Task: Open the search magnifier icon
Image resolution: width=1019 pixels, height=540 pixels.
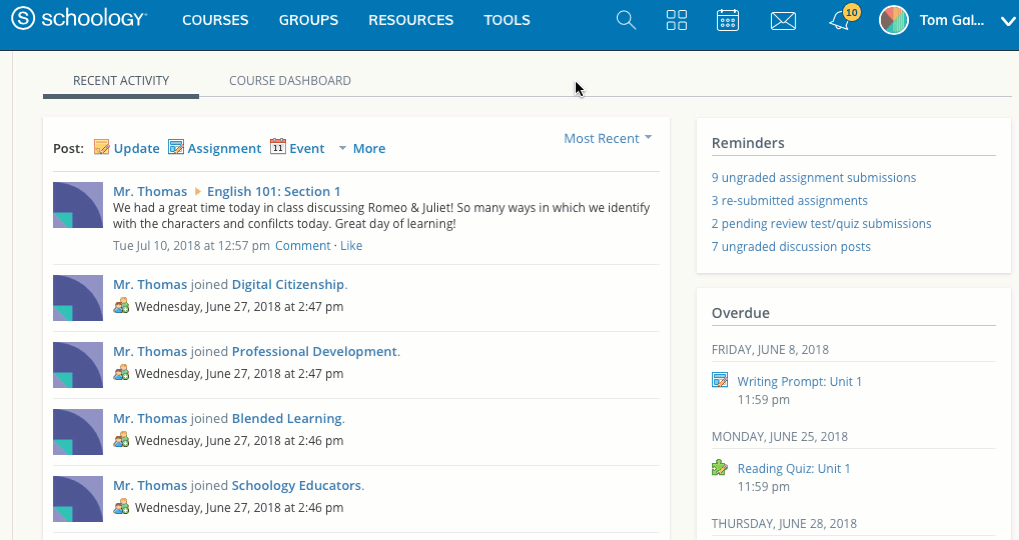Action: coord(626,20)
